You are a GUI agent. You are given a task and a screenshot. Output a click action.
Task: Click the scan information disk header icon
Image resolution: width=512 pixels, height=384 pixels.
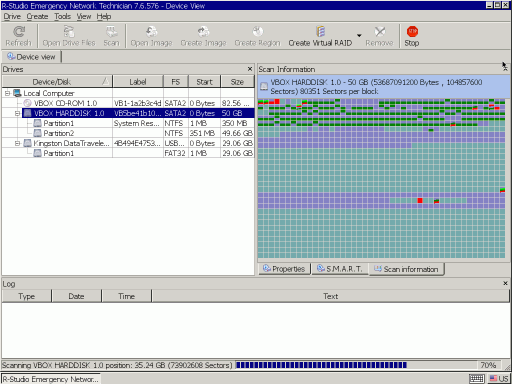click(x=264, y=87)
